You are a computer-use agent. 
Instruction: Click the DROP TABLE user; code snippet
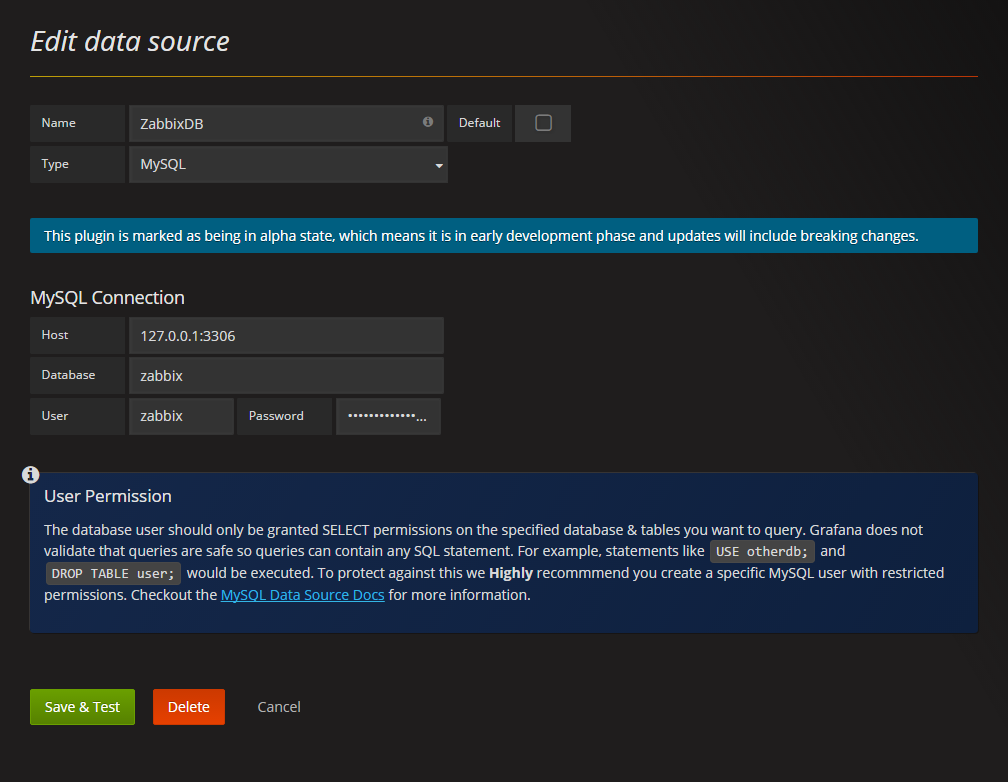tap(112, 573)
